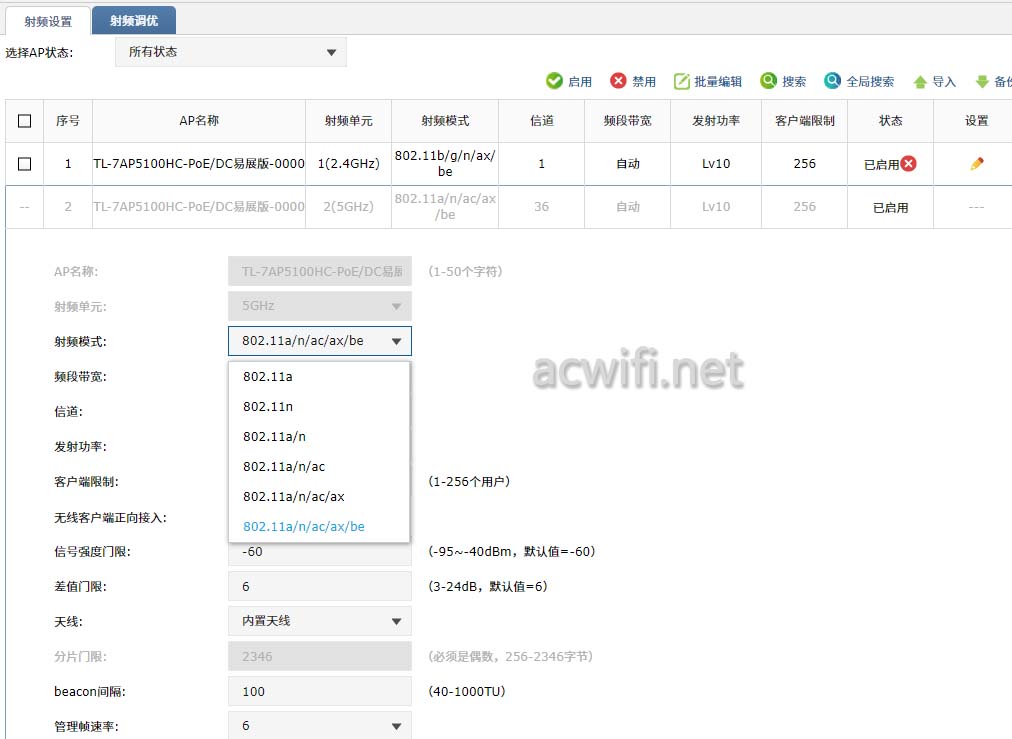Click the red 禁用 disable icon
This screenshot has width=1012, height=739.
coord(618,81)
